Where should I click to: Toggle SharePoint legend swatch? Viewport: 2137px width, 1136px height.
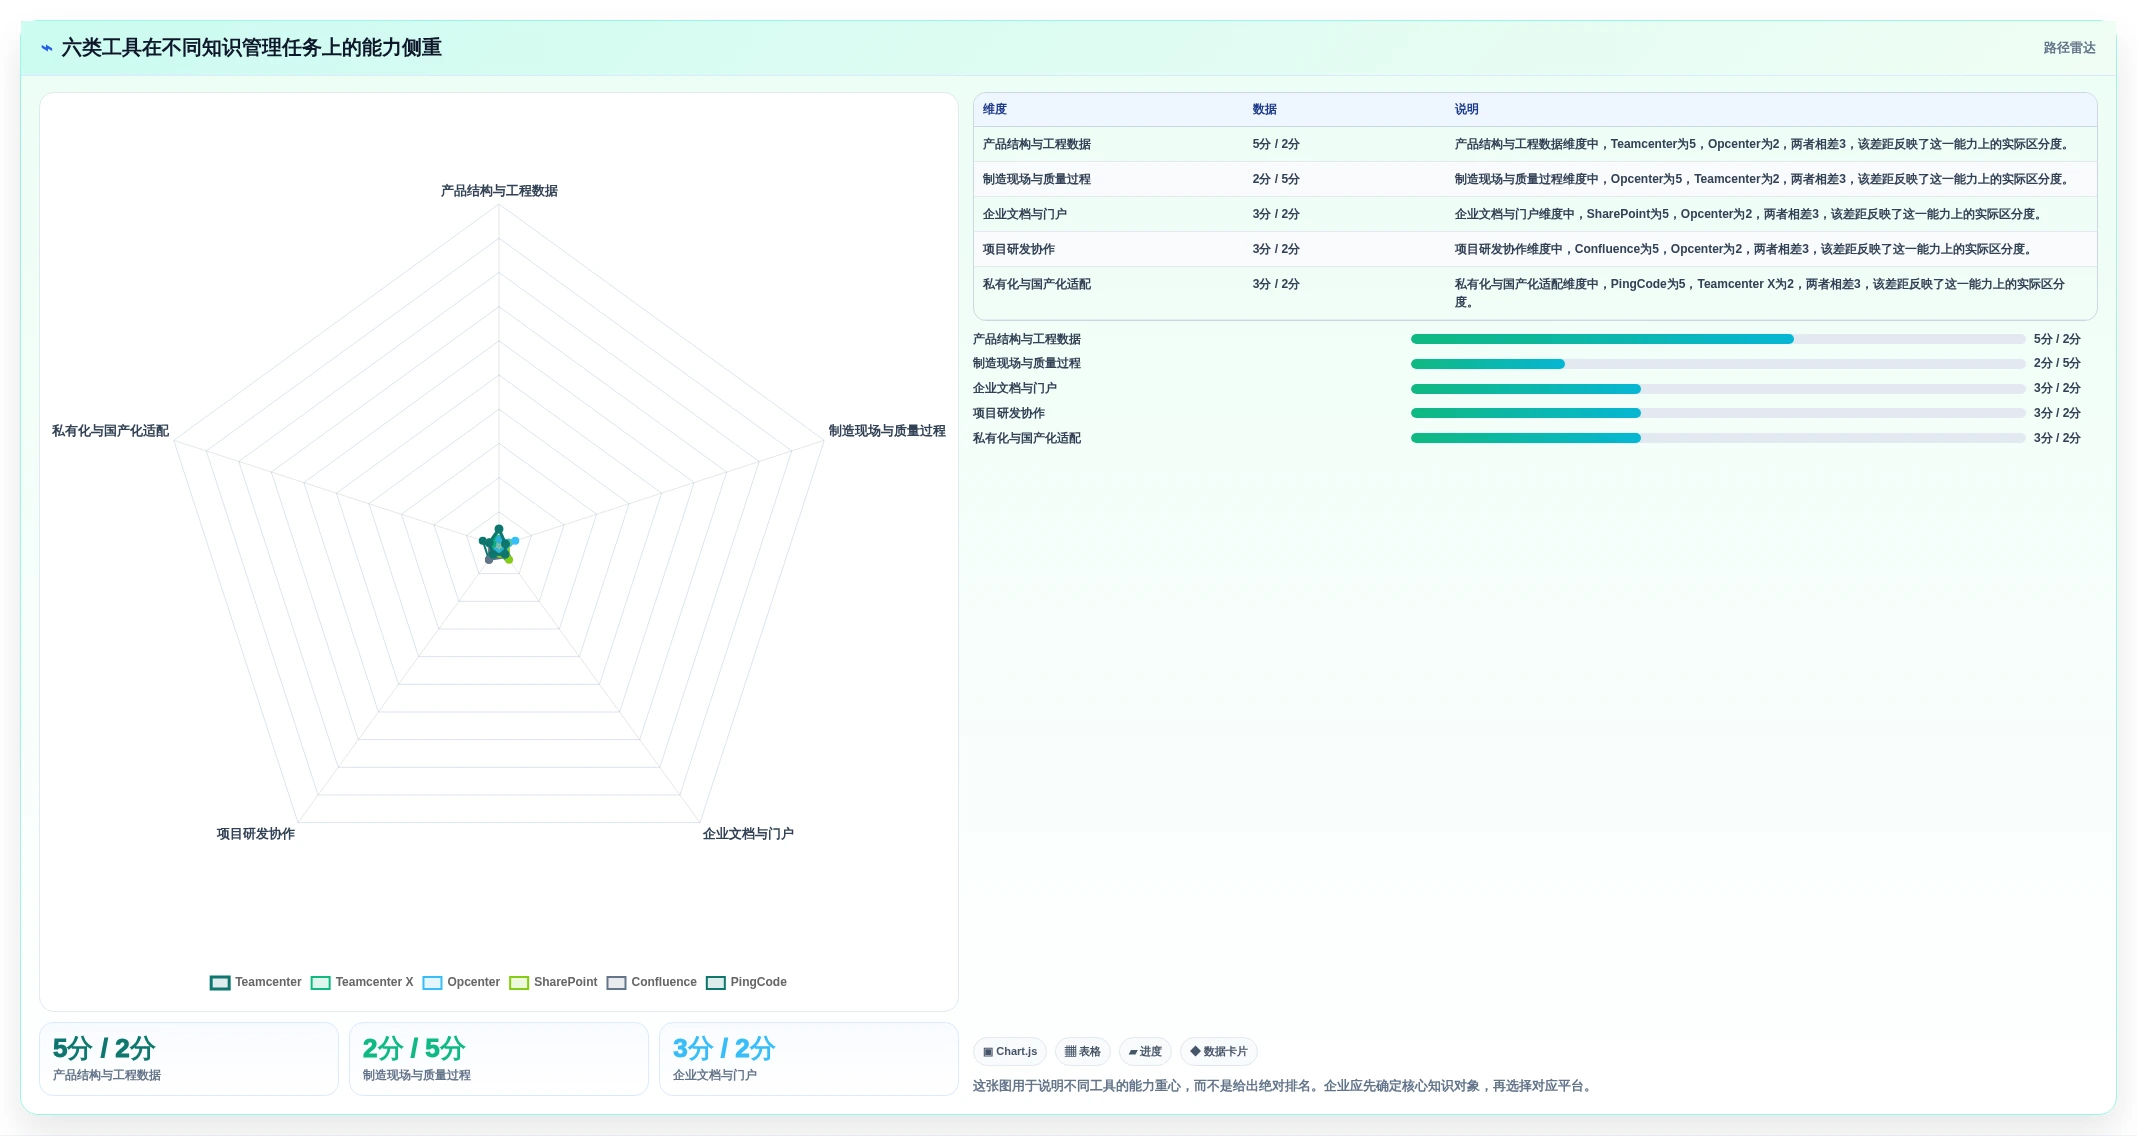pos(519,983)
